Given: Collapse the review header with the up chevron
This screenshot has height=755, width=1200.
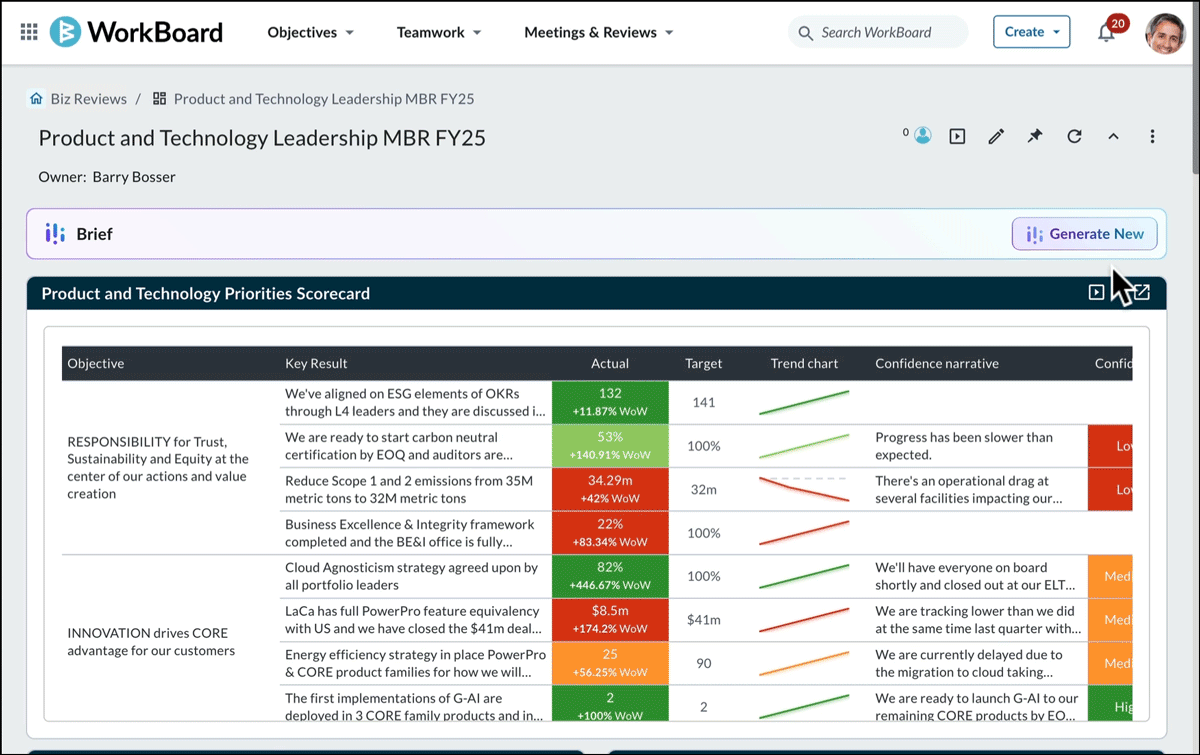Looking at the screenshot, I should click(x=1113, y=136).
